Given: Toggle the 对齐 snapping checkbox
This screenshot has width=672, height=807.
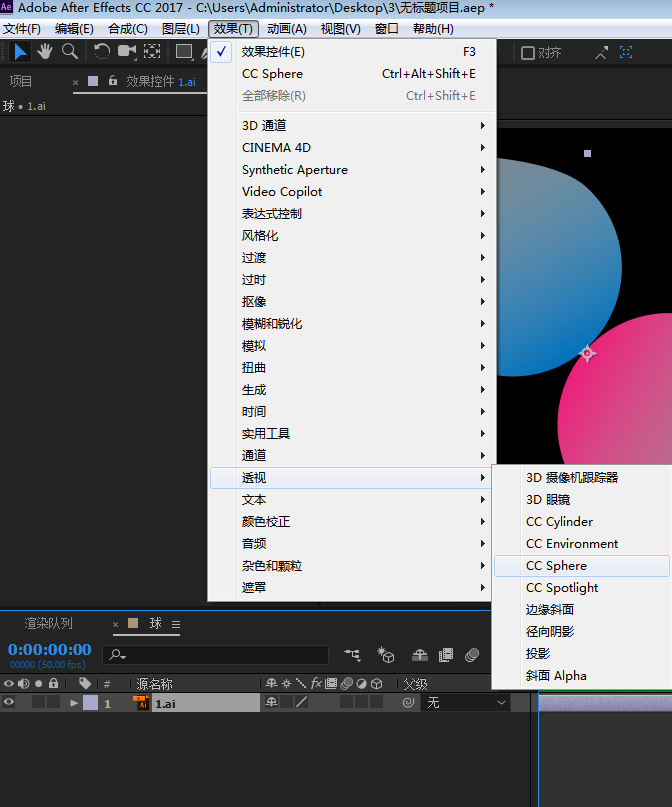Looking at the screenshot, I should (x=528, y=53).
